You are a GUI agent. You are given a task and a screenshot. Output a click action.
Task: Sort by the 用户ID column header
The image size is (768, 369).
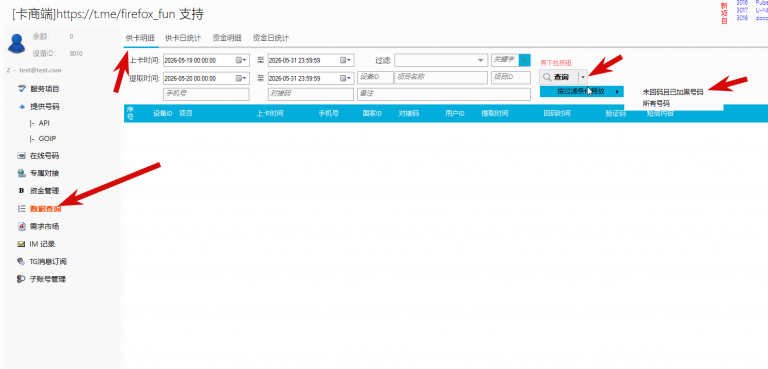tap(455, 113)
